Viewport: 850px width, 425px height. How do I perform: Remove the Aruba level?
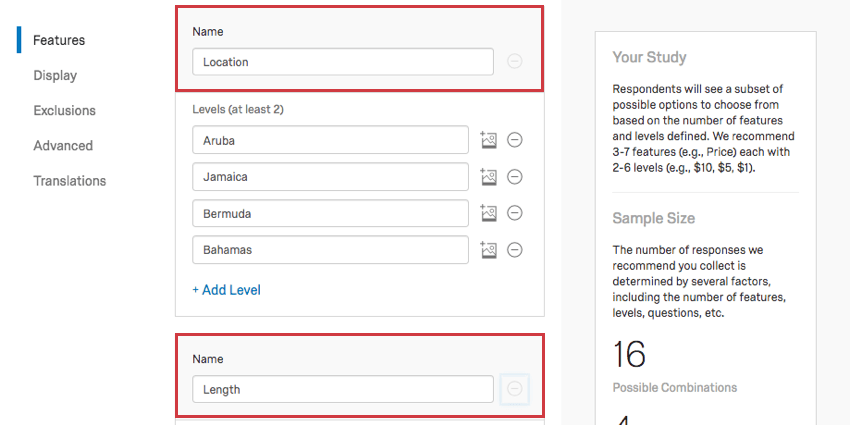coord(514,140)
